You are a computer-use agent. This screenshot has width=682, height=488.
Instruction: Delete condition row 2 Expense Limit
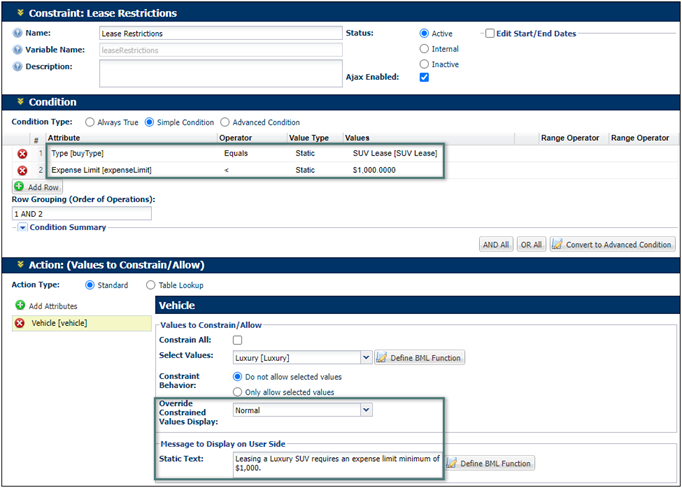pyautogui.click(x=21, y=171)
